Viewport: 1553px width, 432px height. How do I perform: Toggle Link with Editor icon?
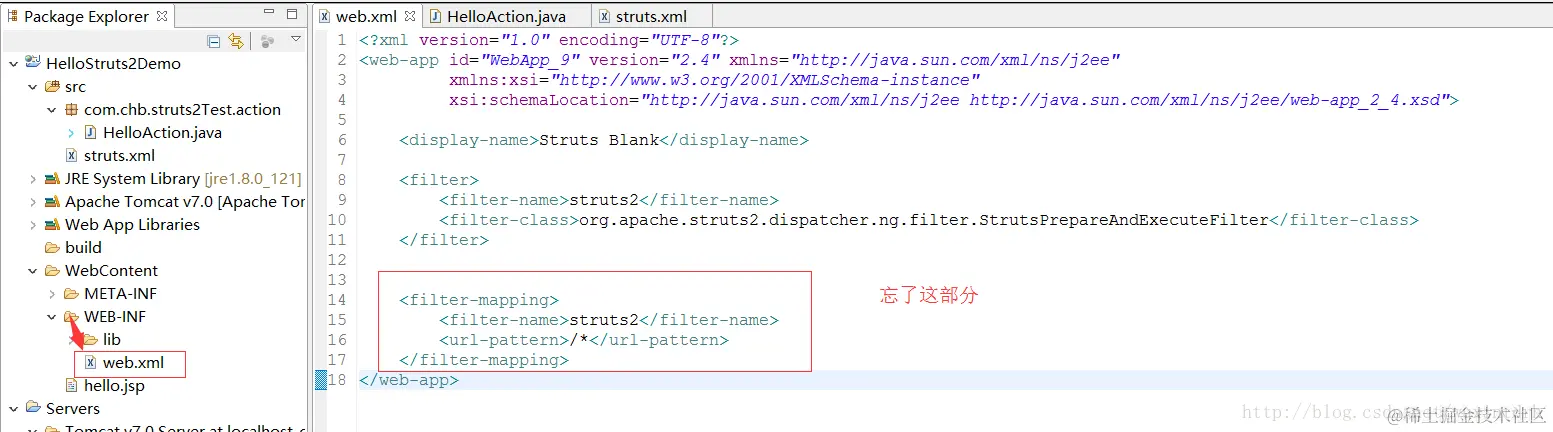236,41
